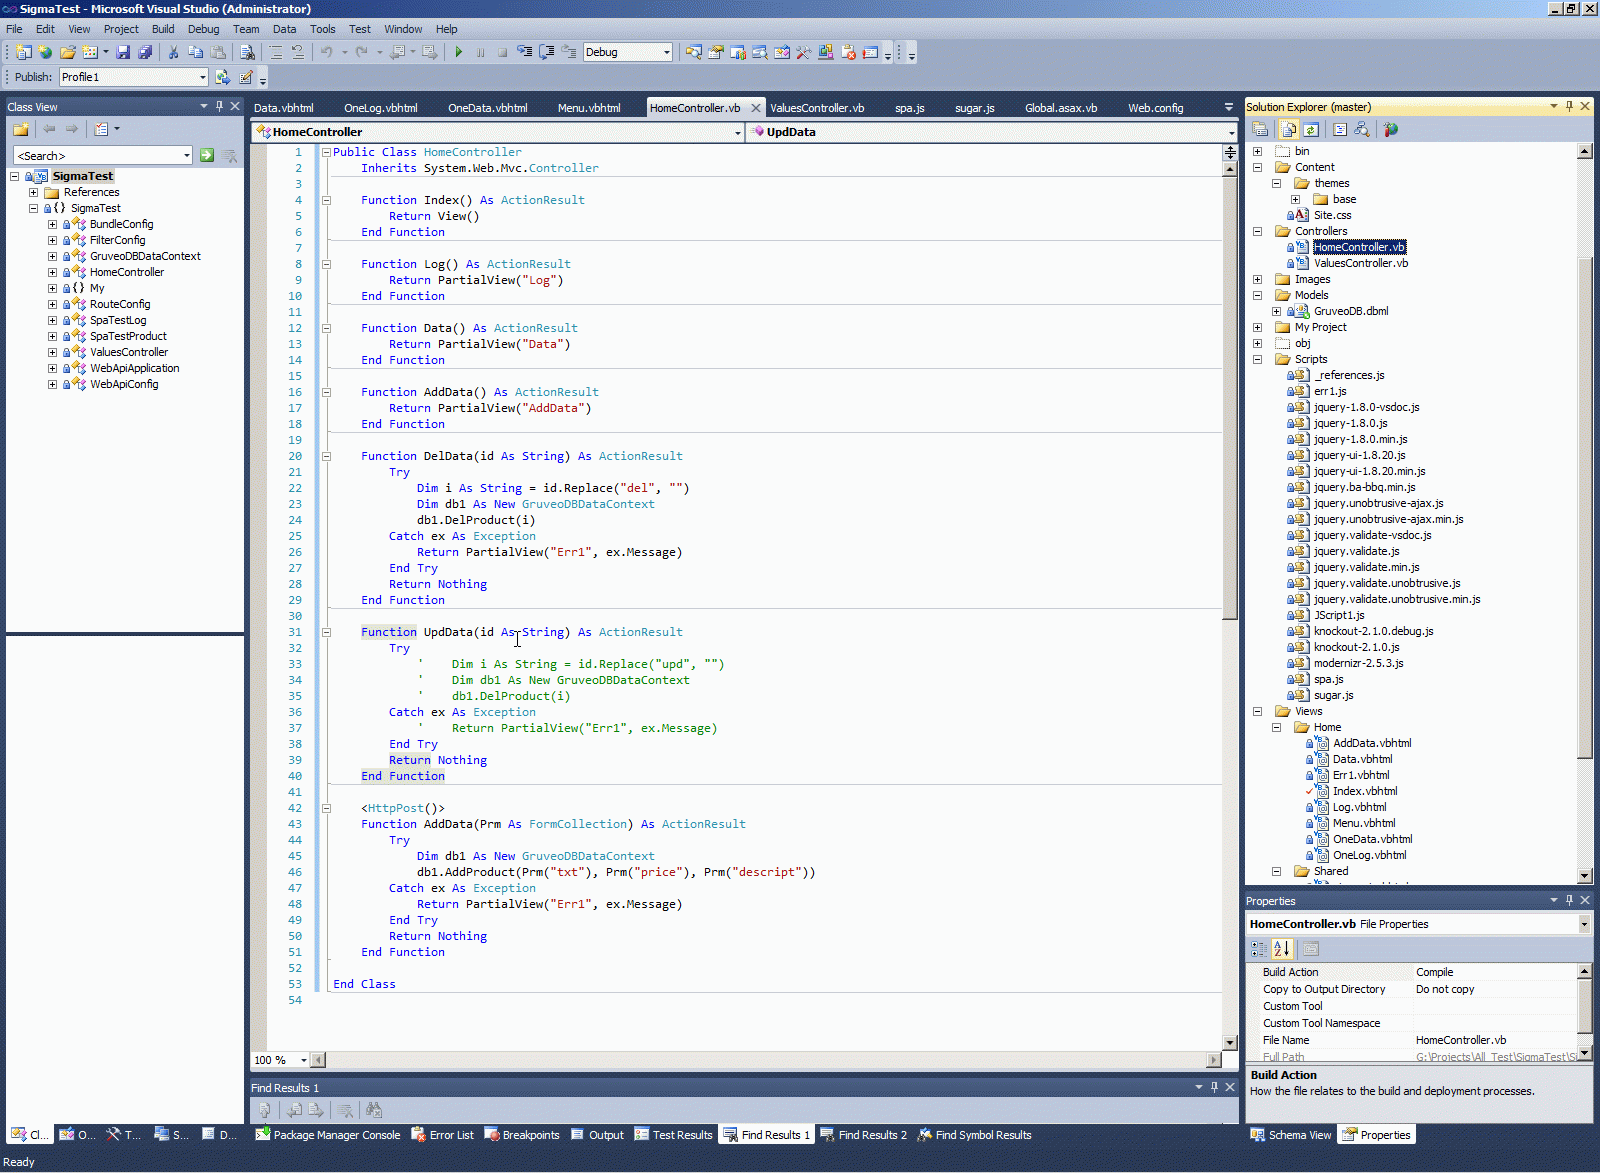Click New Folder icon in Class View
The width and height of the screenshot is (1600, 1173).
pyautogui.click(x=21, y=129)
